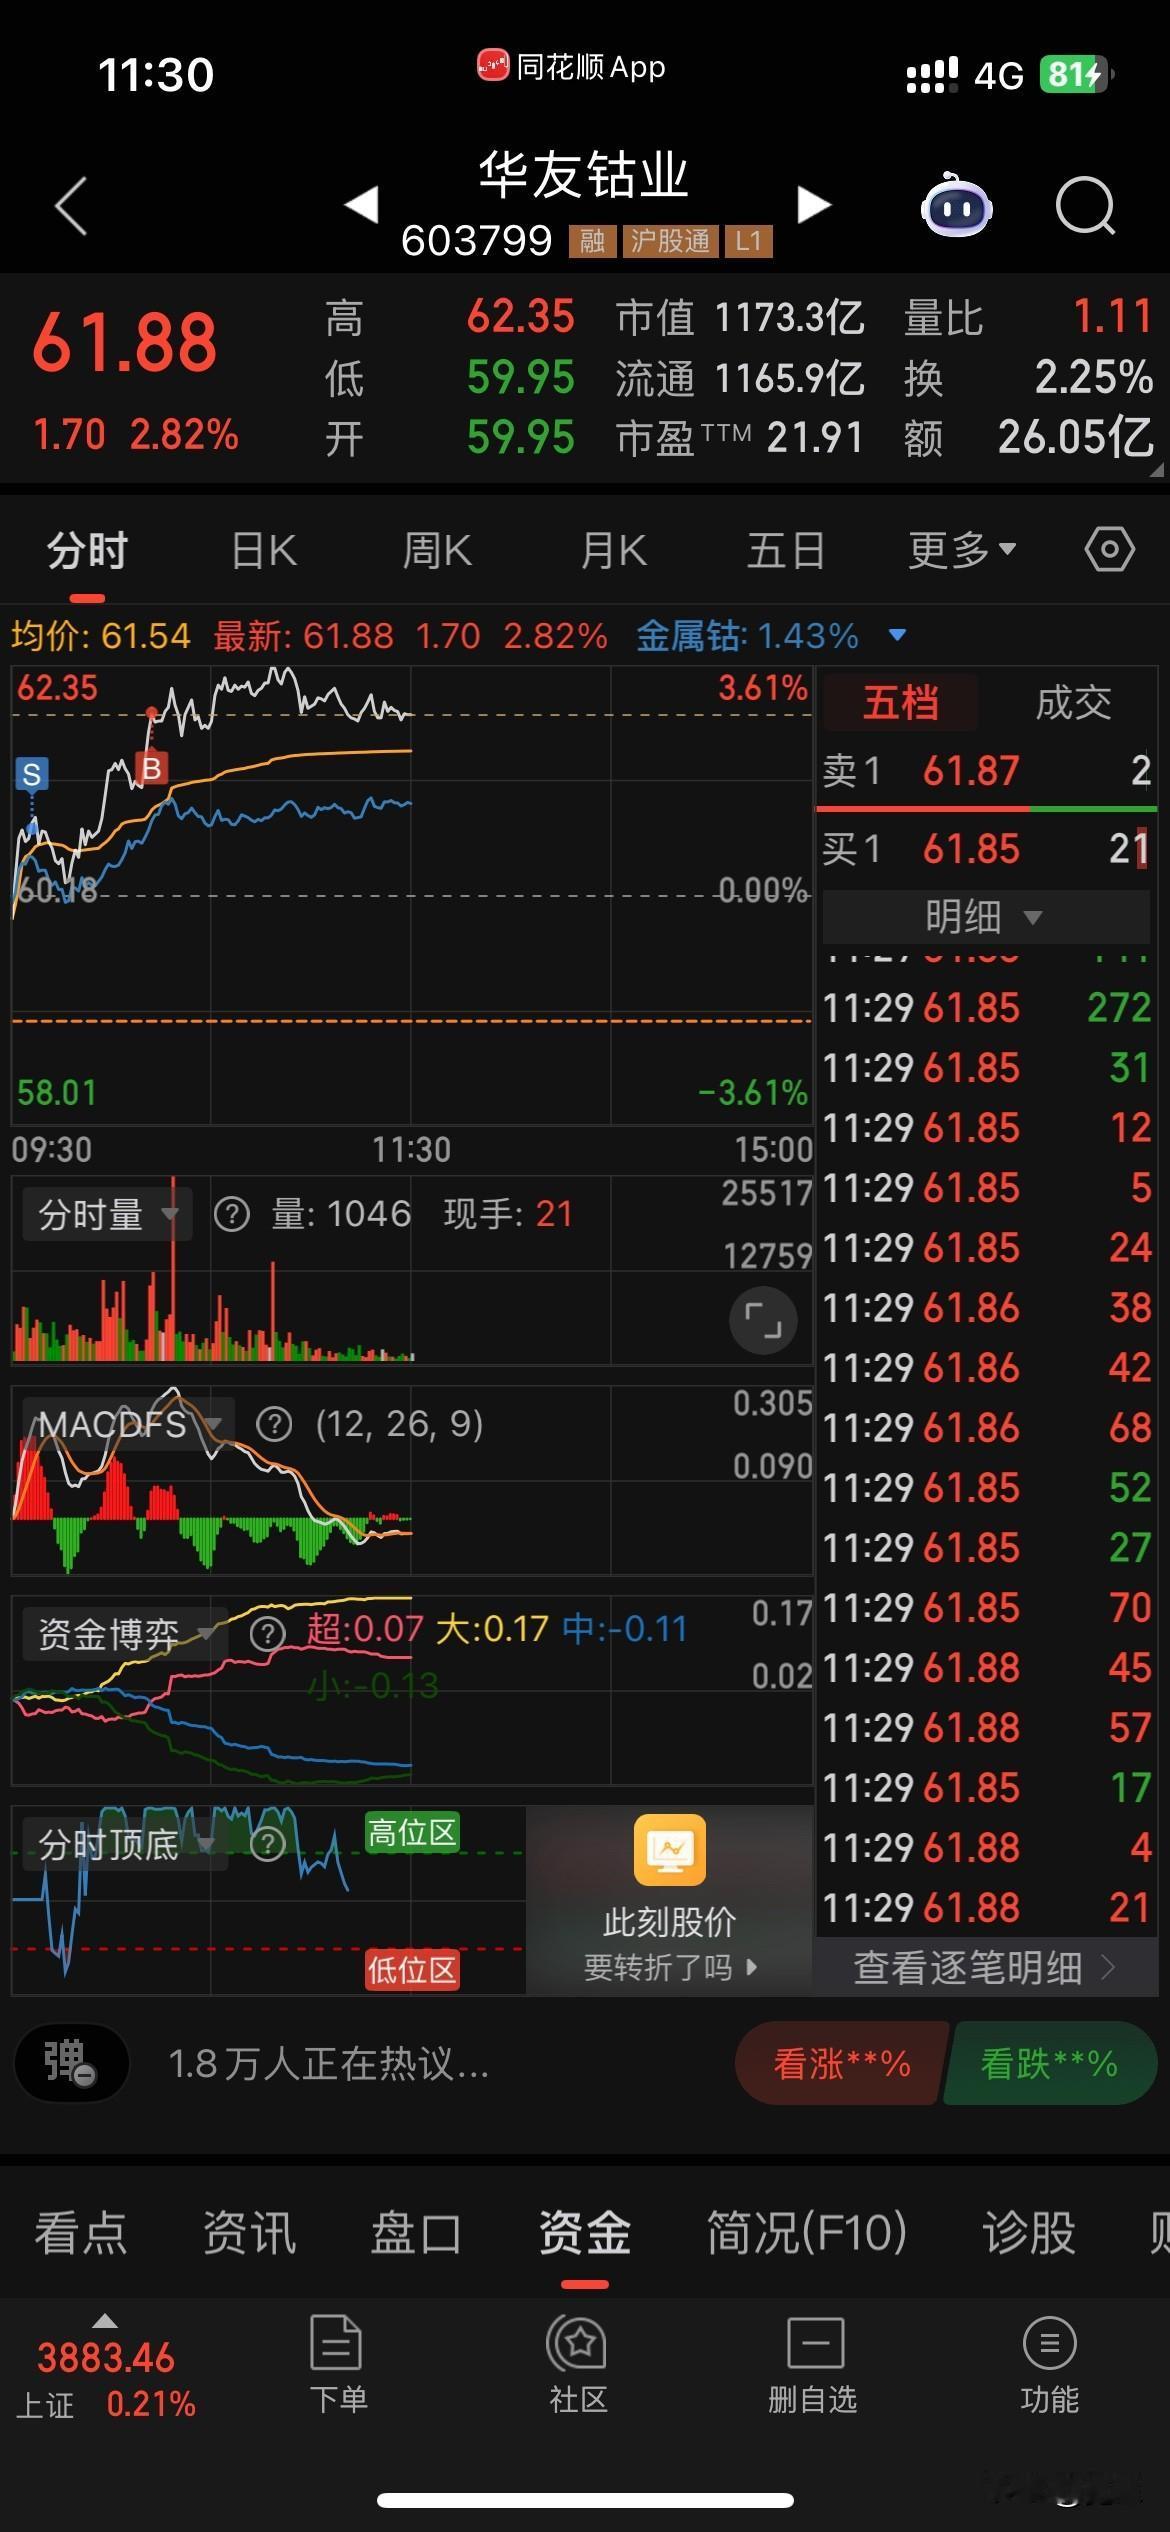This screenshot has width=1170, height=2532.
Task: Open the 简况(F10) tab
Action: click(x=807, y=2232)
